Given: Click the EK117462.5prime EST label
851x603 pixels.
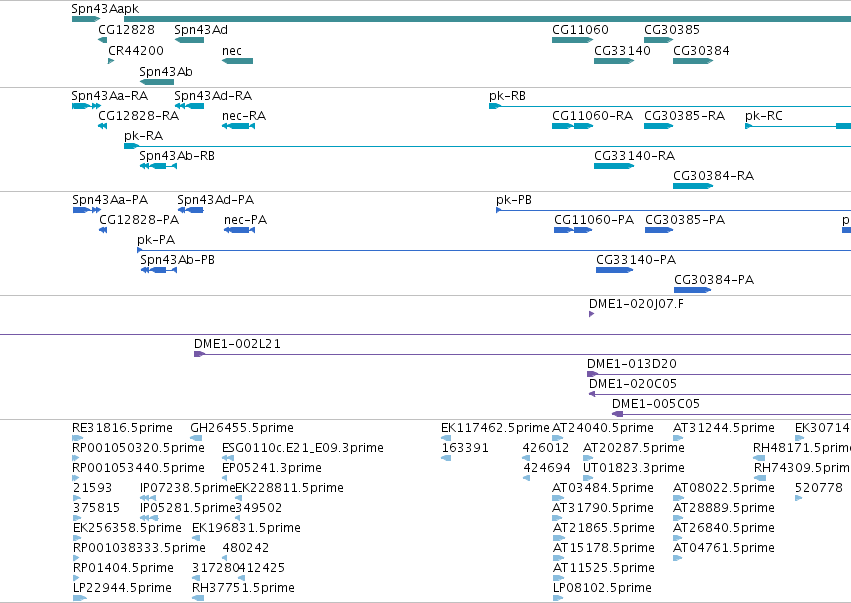Looking at the screenshot, I should (495, 429).
